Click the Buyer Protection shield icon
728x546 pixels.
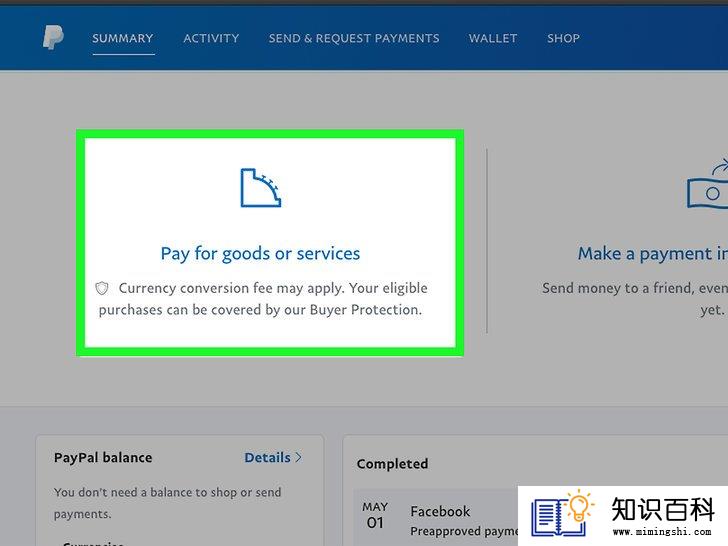(102, 288)
